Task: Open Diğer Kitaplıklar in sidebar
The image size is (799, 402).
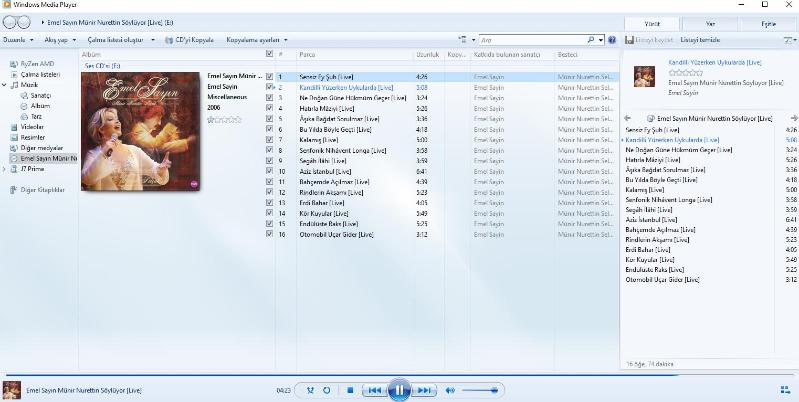Action: click(x=38, y=190)
